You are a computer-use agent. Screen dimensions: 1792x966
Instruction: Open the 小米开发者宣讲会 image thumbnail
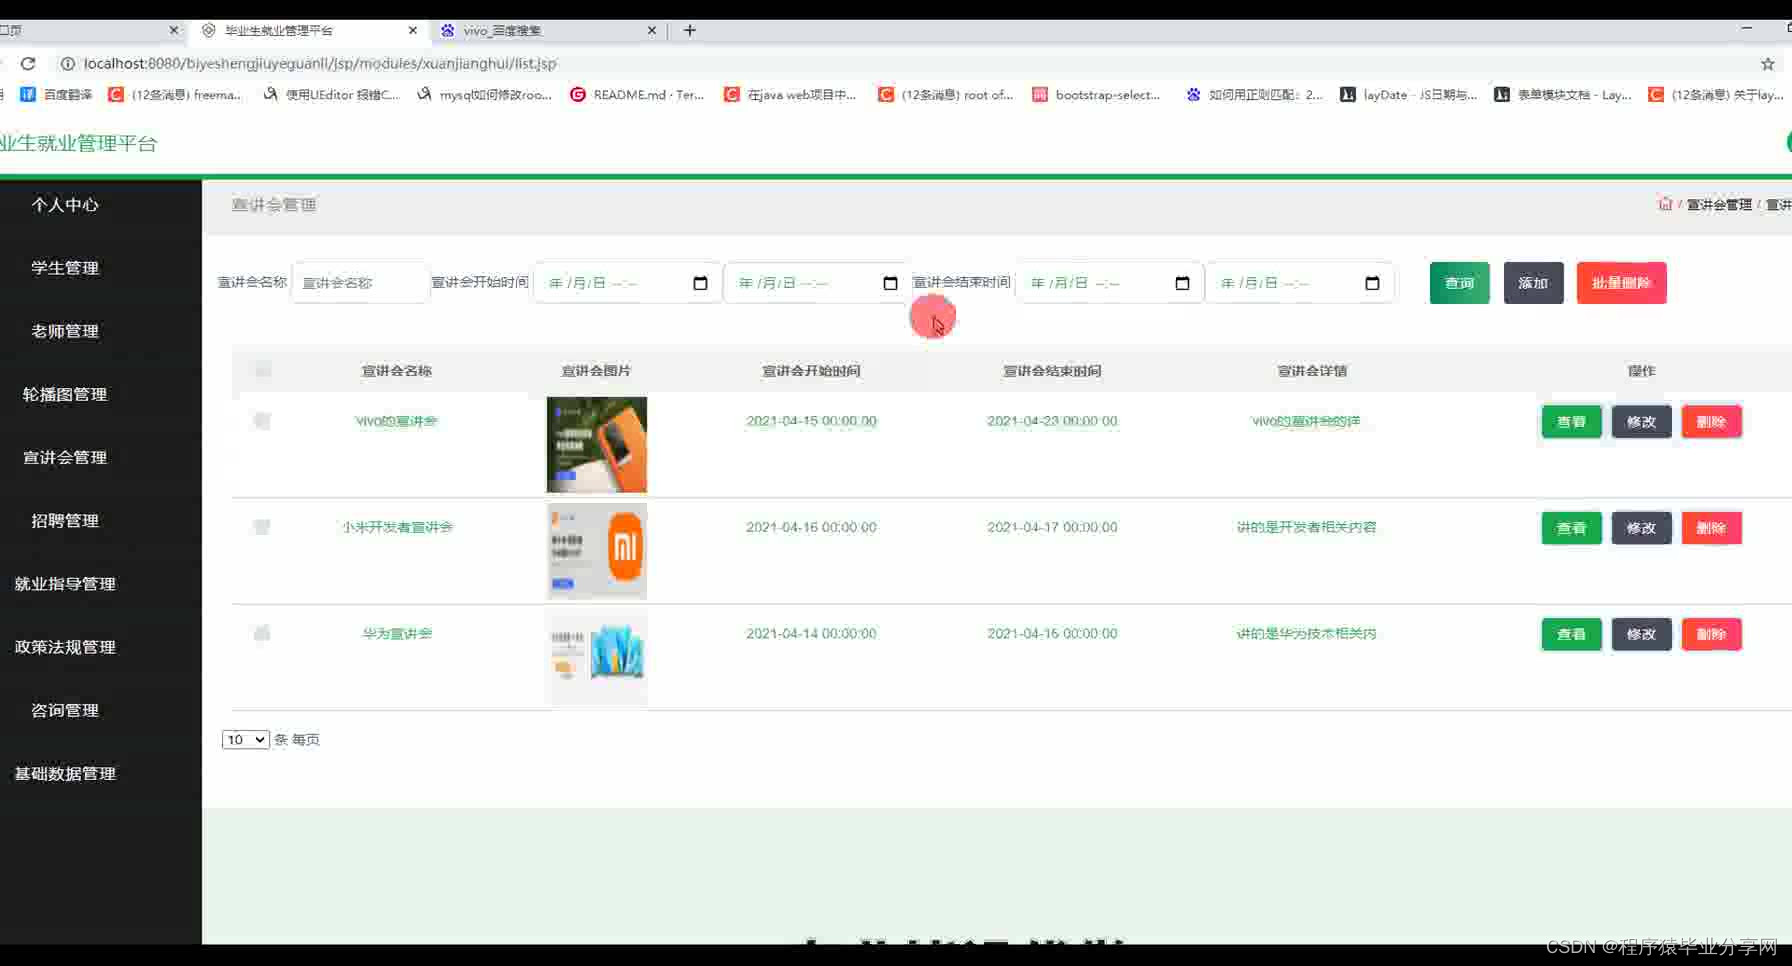point(596,551)
